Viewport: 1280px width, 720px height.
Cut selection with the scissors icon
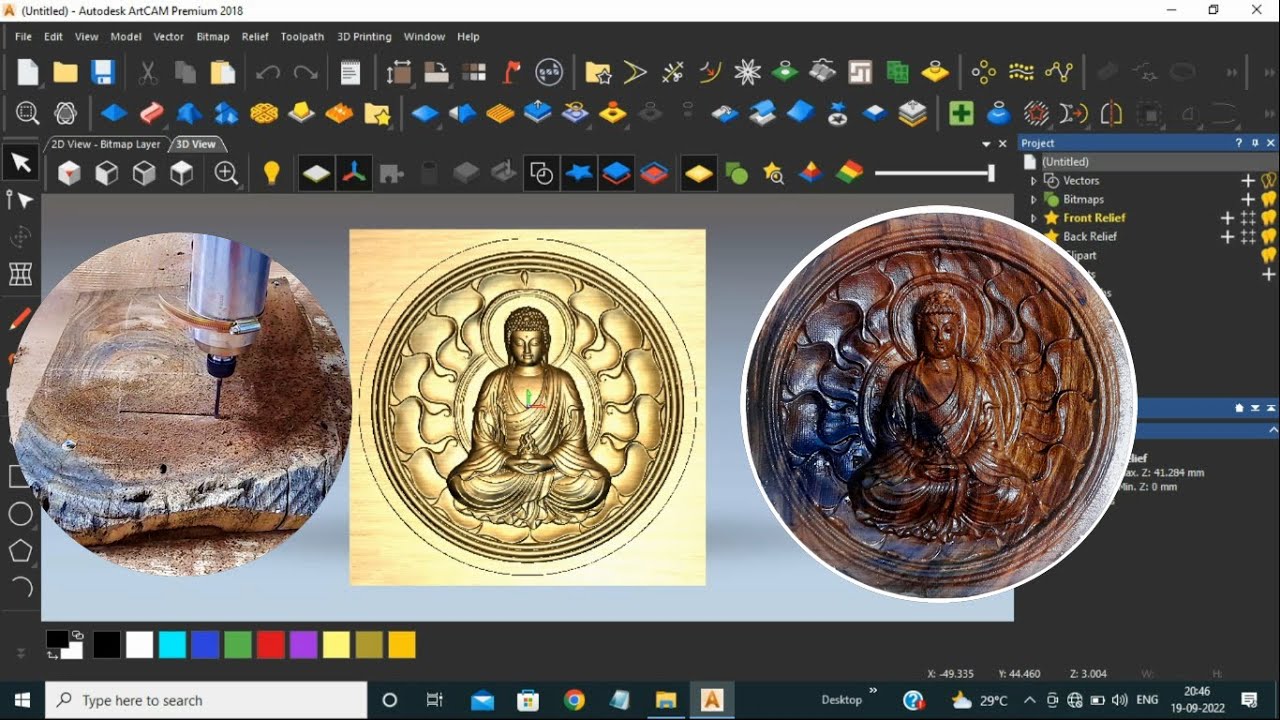tap(147, 72)
